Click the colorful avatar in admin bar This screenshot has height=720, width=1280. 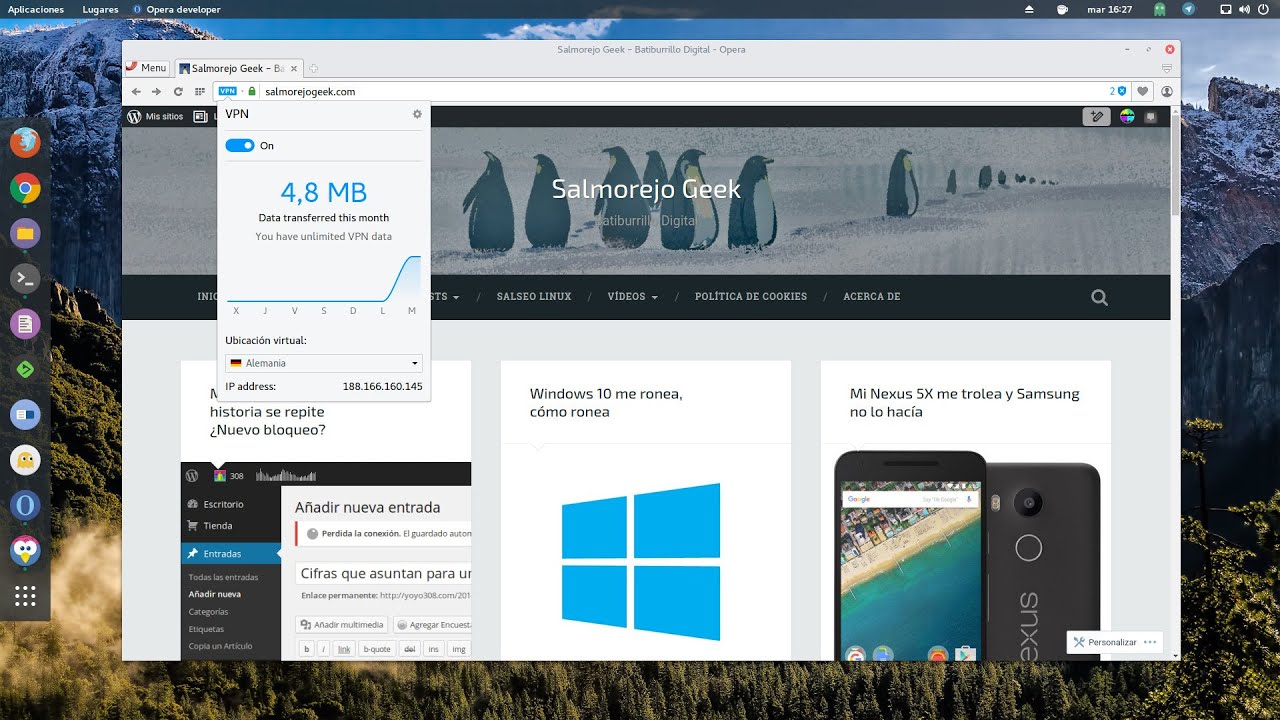pyautogui.click(x=1127, y=116)
